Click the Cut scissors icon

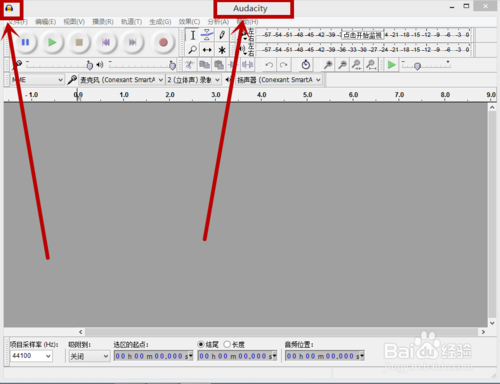point(190,65)
